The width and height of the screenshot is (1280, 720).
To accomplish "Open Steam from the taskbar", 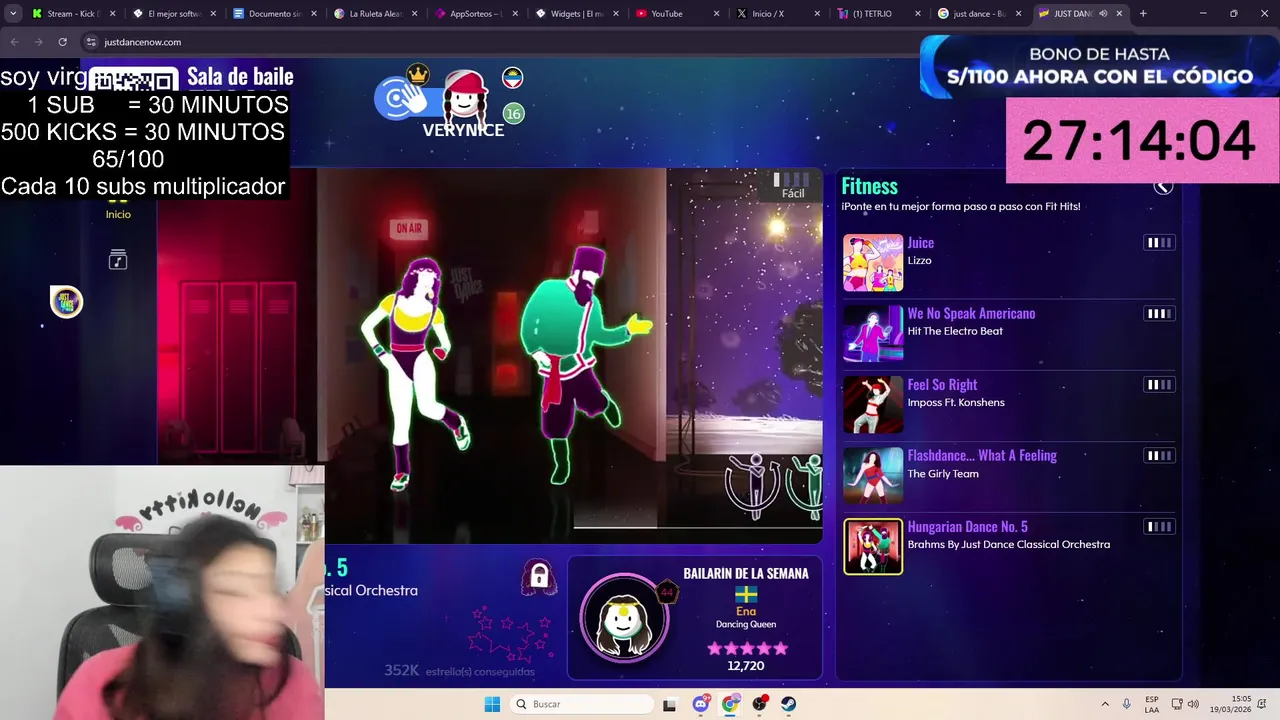I will coord(789,704).
